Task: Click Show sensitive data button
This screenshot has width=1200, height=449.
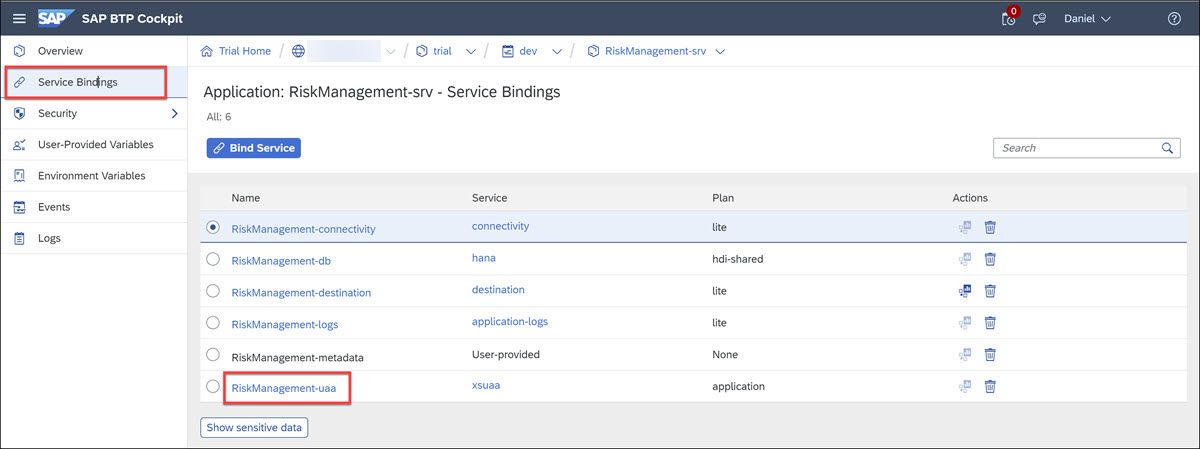Action: (x=255, y=428)
